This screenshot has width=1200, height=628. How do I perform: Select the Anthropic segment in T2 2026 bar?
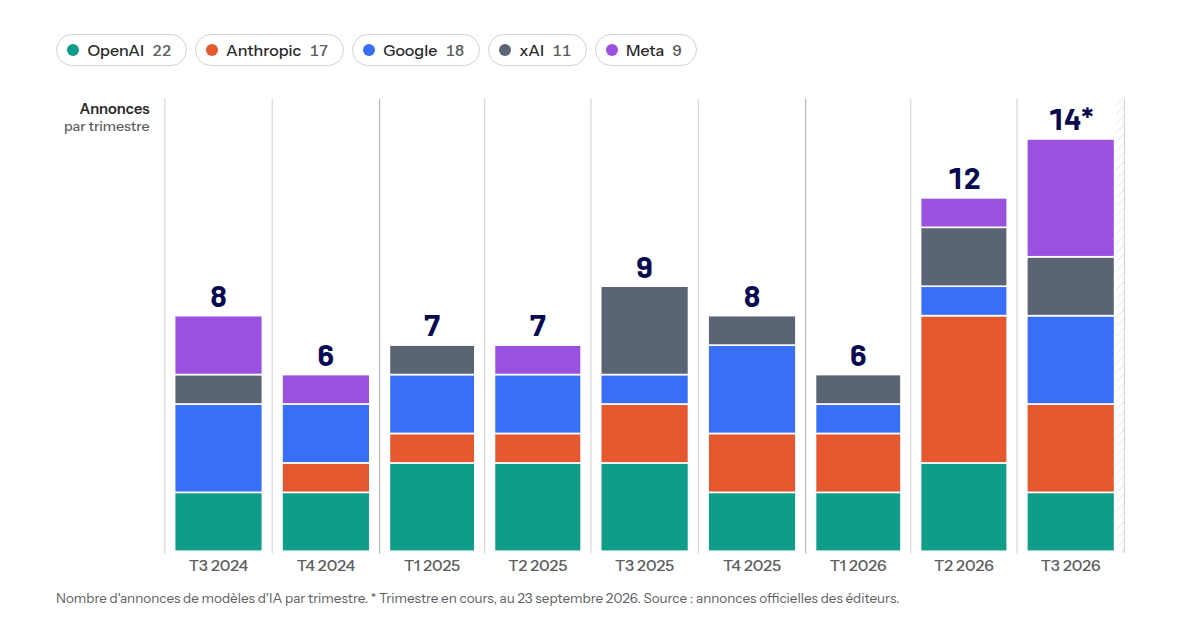tap(964, 389)
